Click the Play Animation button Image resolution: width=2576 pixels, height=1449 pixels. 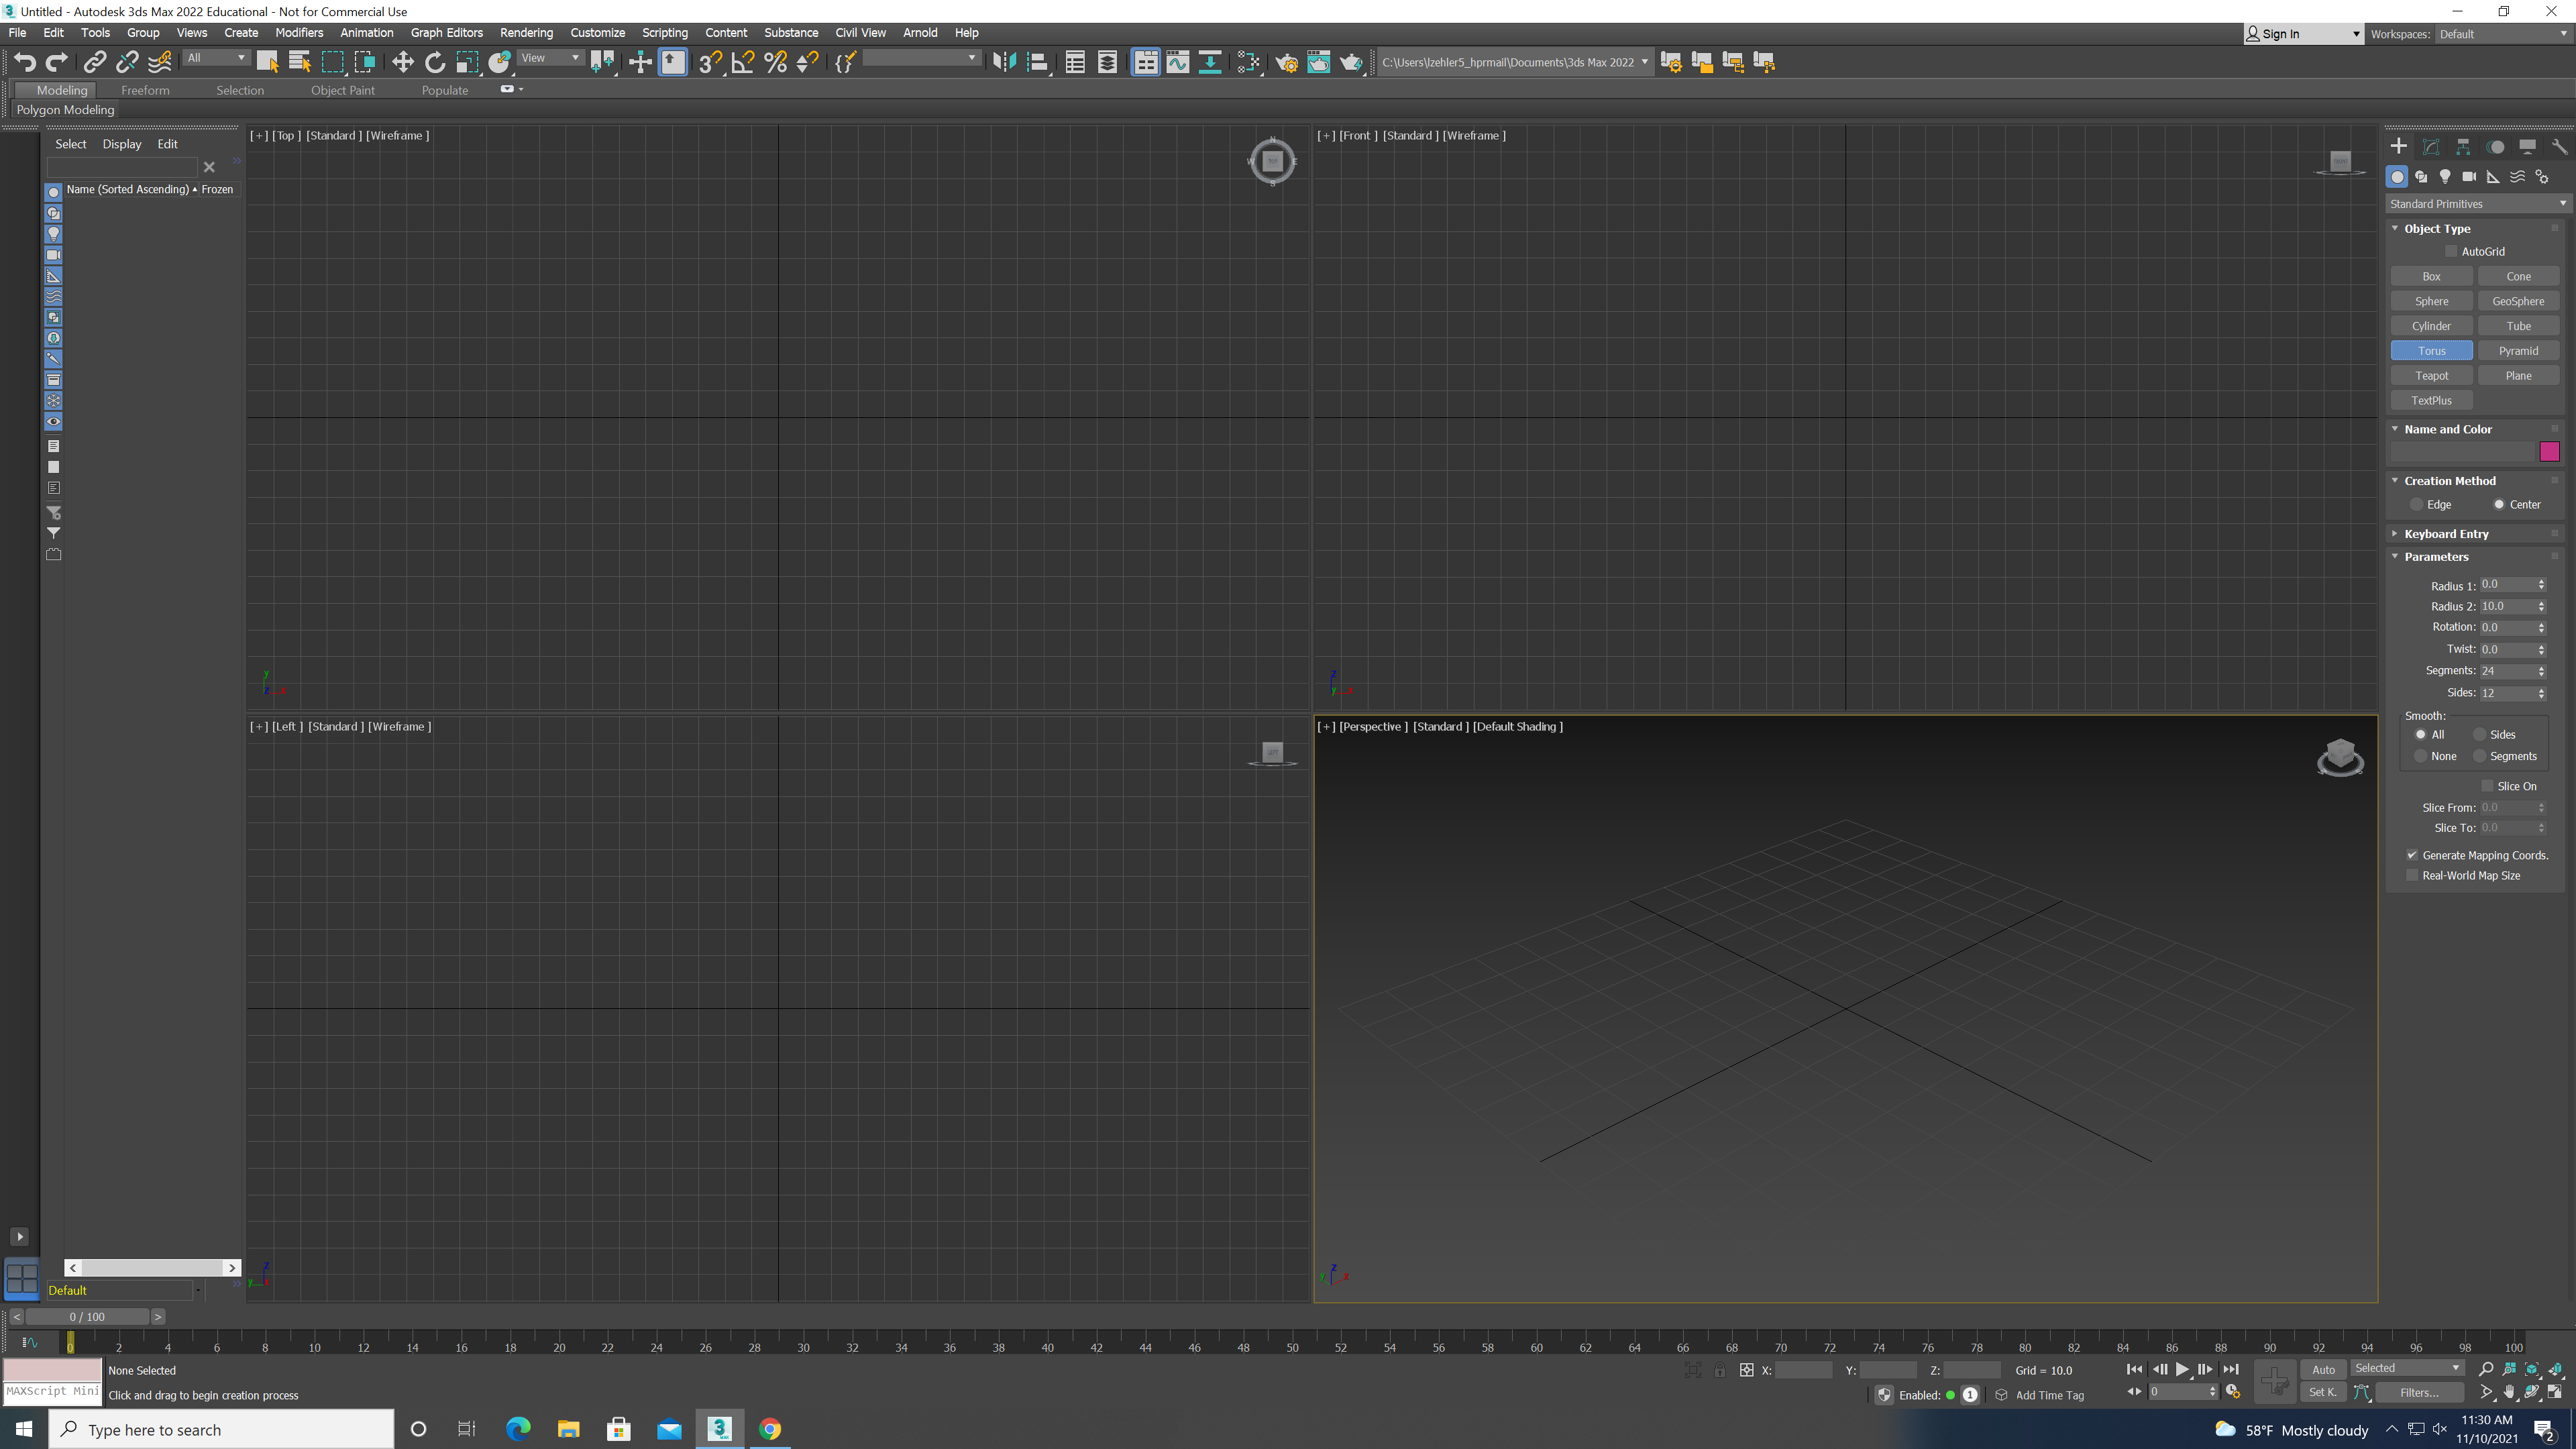pos(2182,1370)
